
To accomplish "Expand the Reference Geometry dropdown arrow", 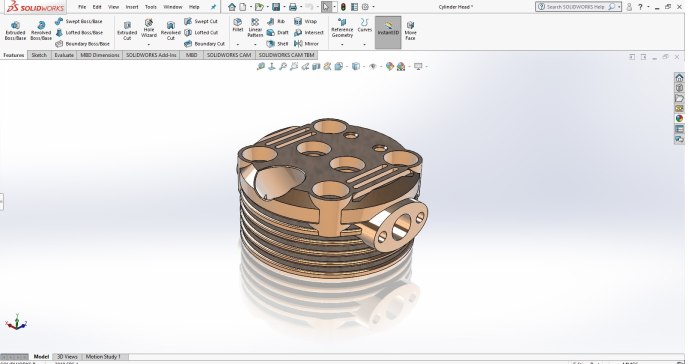I will 342,45.
